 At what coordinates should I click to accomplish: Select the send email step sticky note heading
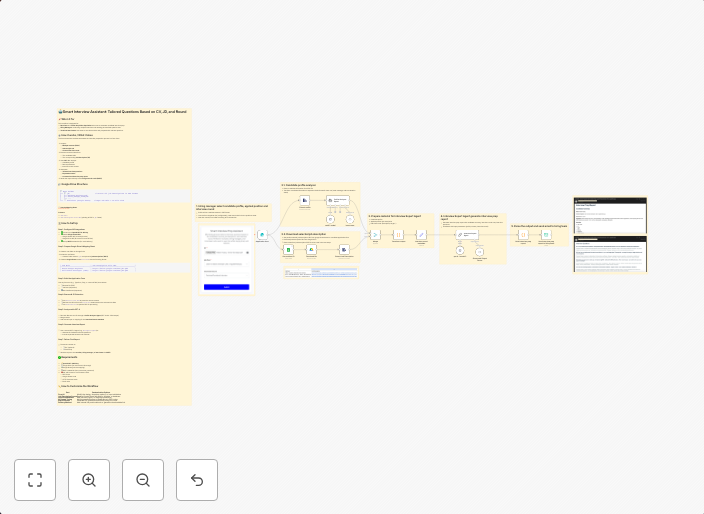539,226
